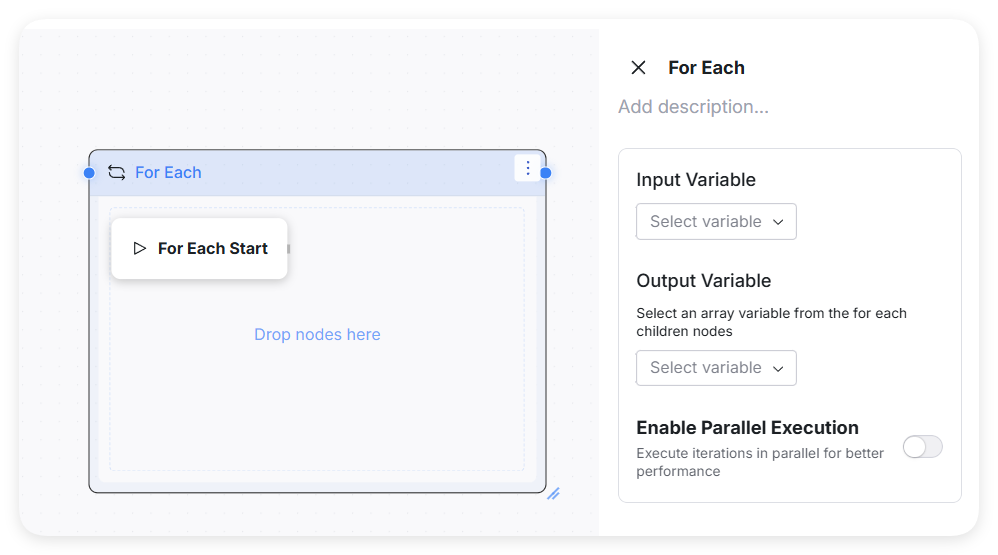Open the Input Variable select dropdown
Screen dimensions: 998x555
pos(716,222)
